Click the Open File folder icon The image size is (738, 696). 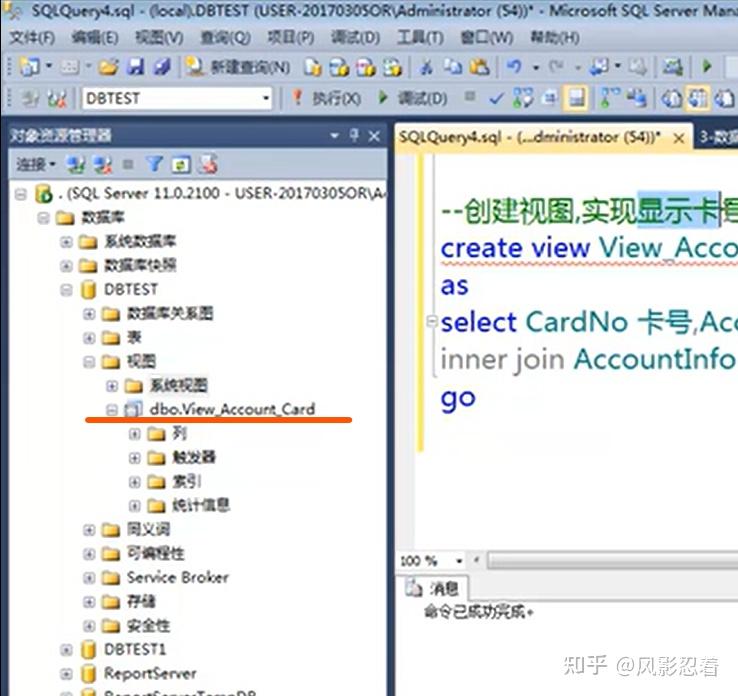tap(108, 67)
